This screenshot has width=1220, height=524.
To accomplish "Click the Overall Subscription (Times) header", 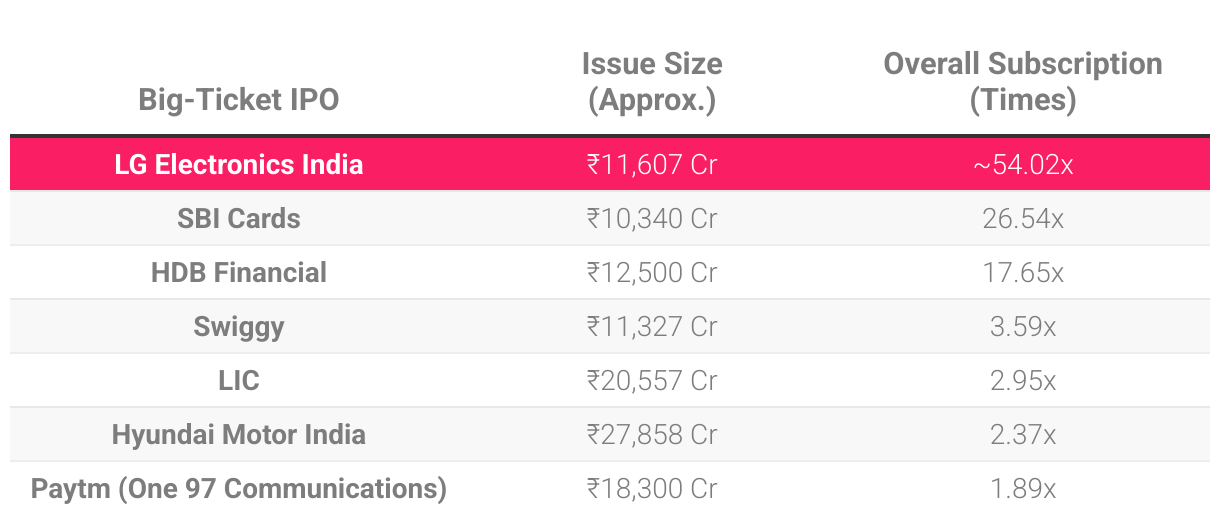I will coord(1022,82).
